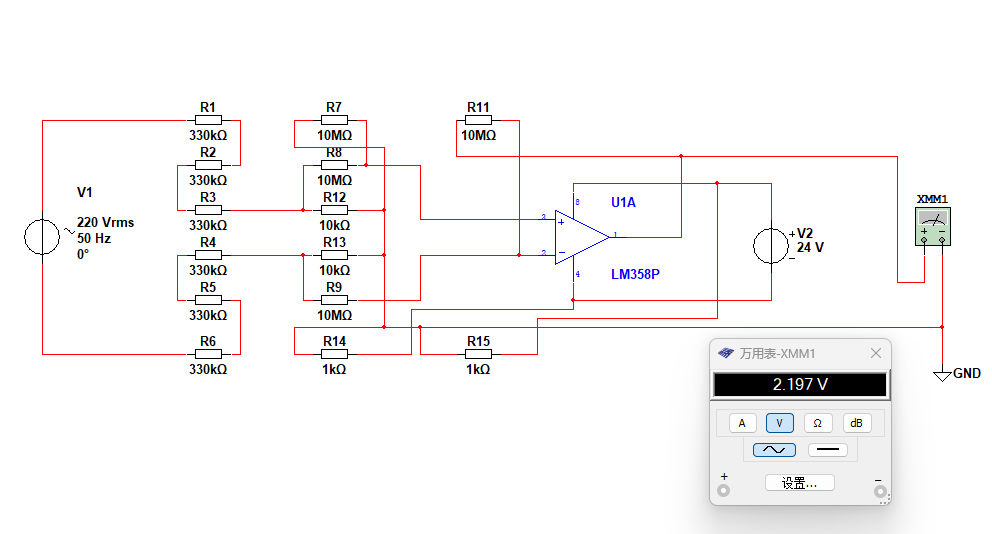
Task: Select resistor R2 symbol
Action: [x=208, y=165]
